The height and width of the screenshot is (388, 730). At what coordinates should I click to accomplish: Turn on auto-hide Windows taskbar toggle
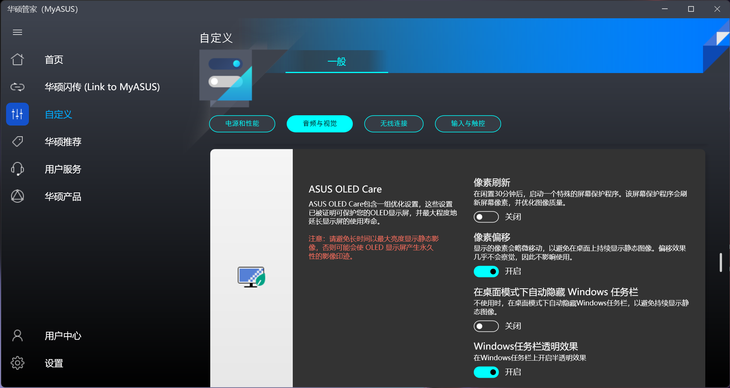[486, 326]
